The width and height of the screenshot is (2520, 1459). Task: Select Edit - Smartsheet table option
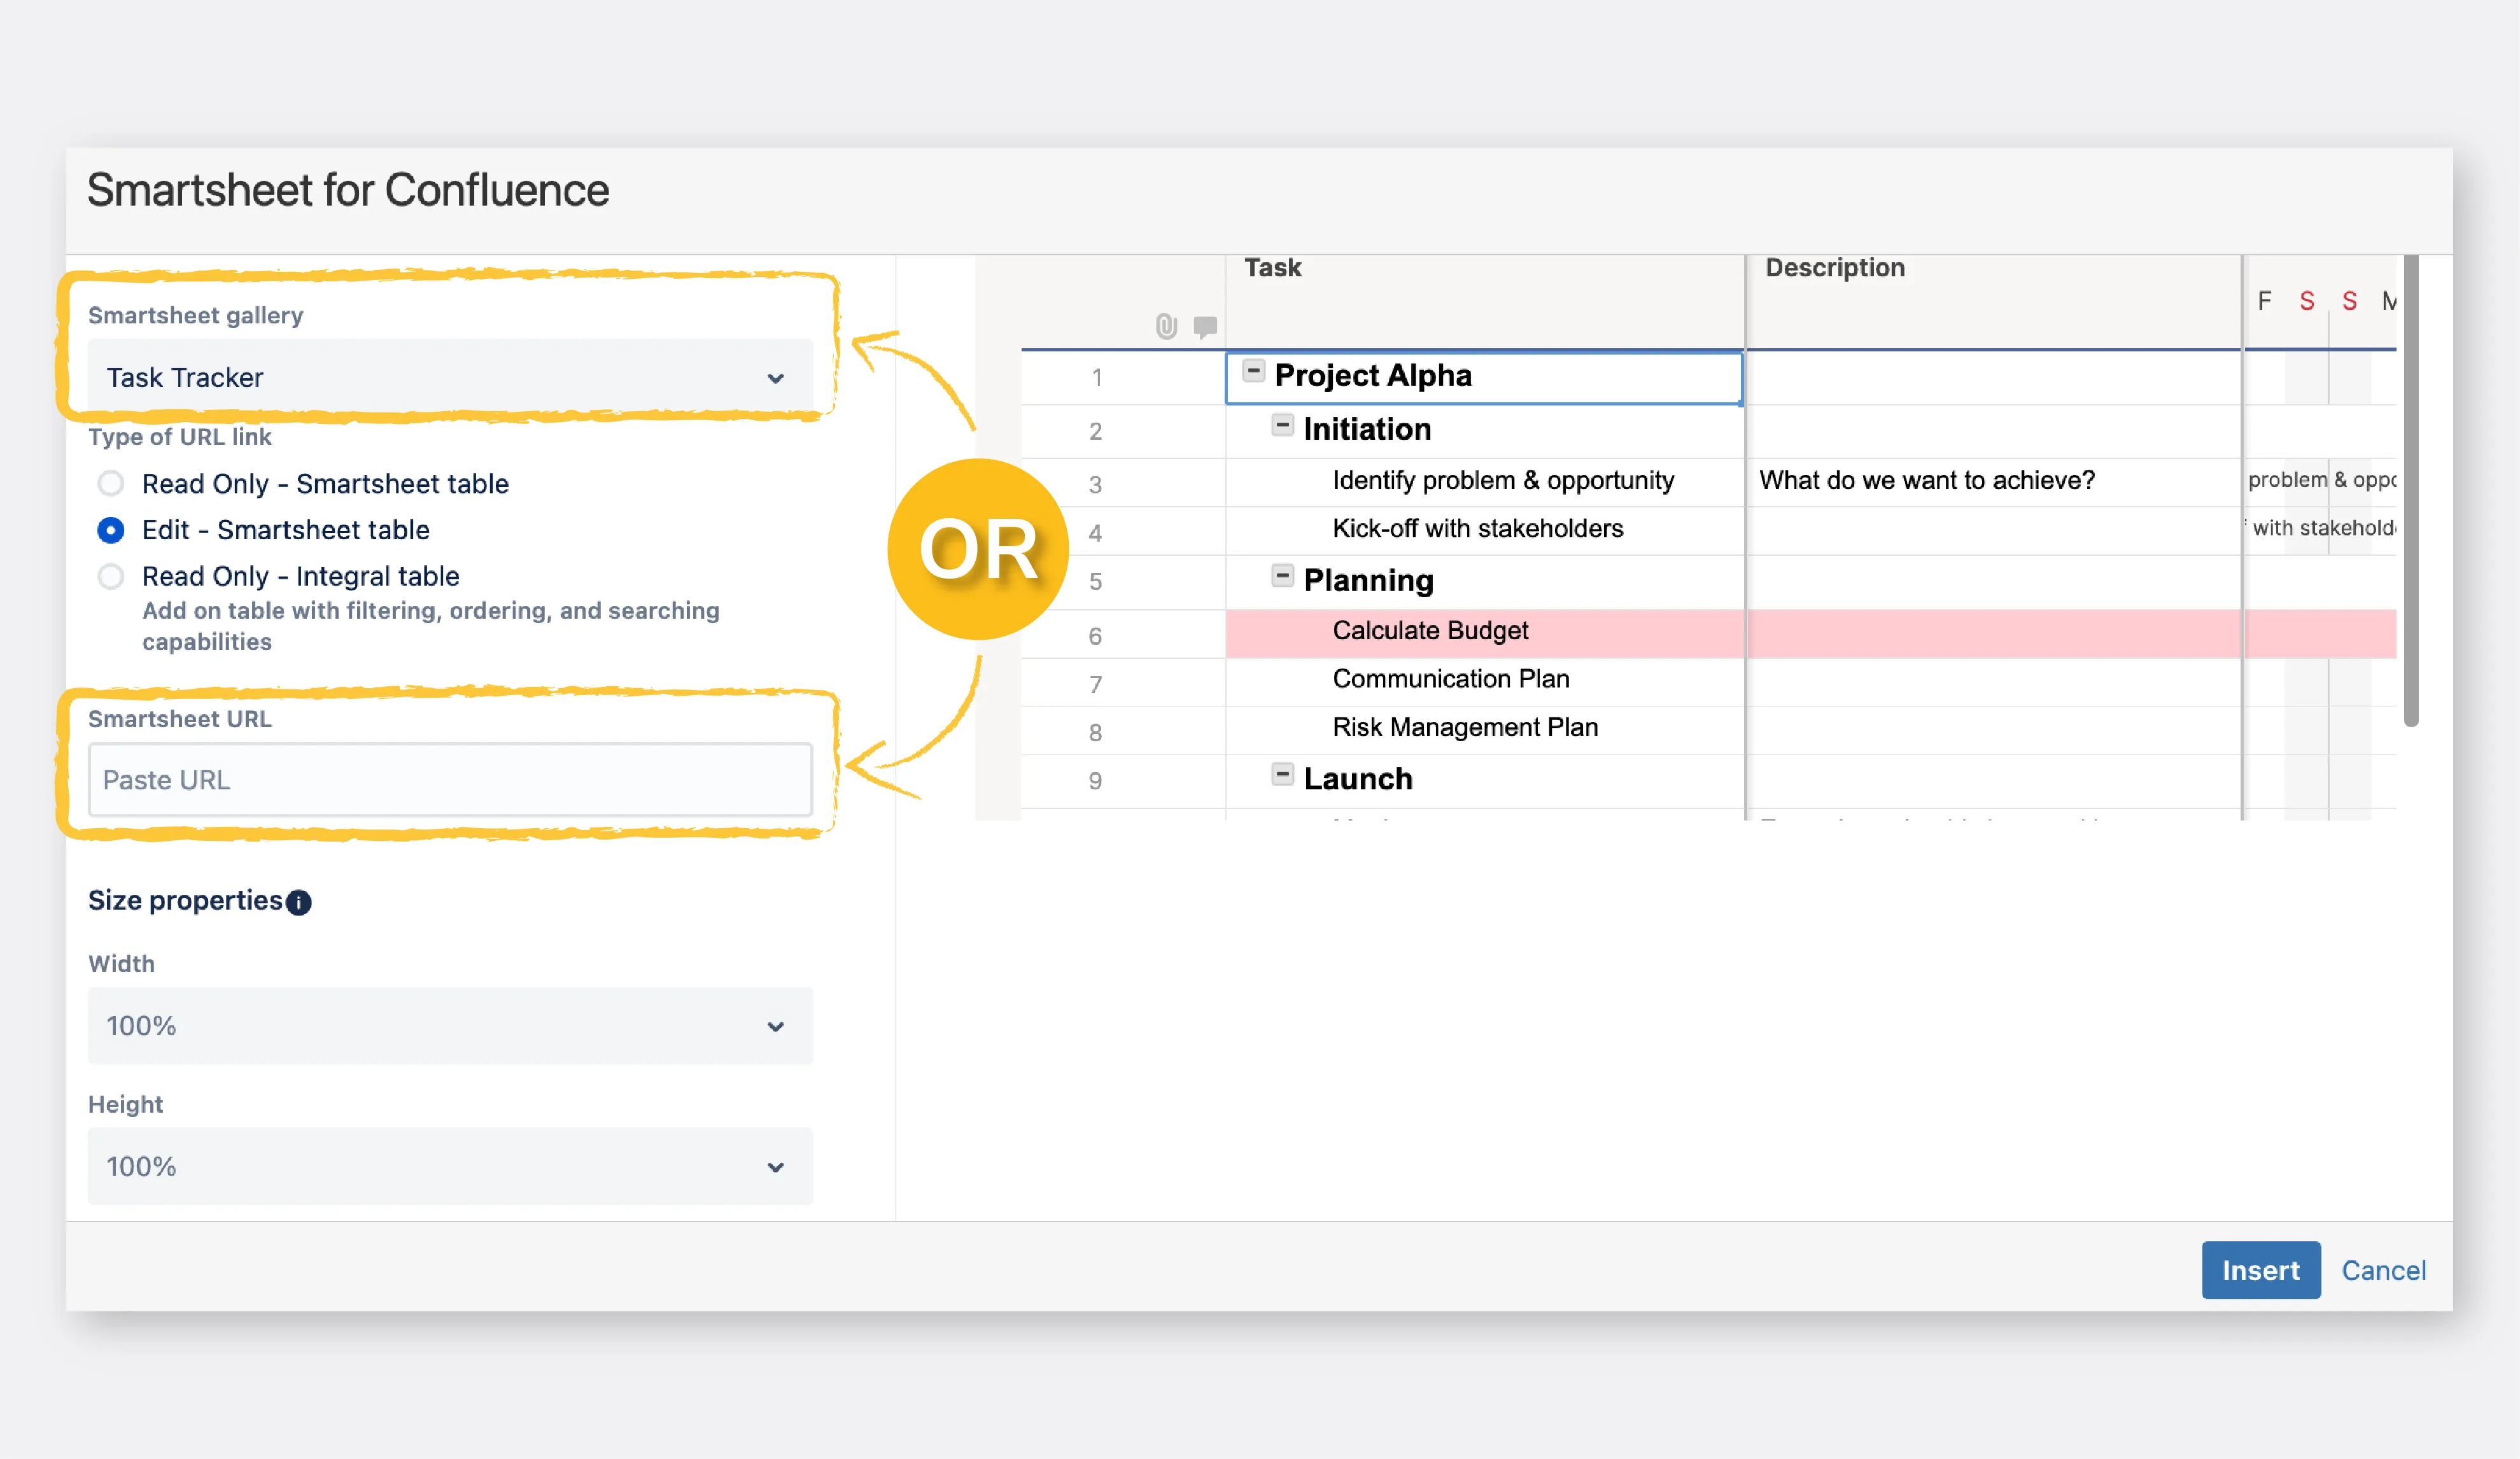[111, 530]
